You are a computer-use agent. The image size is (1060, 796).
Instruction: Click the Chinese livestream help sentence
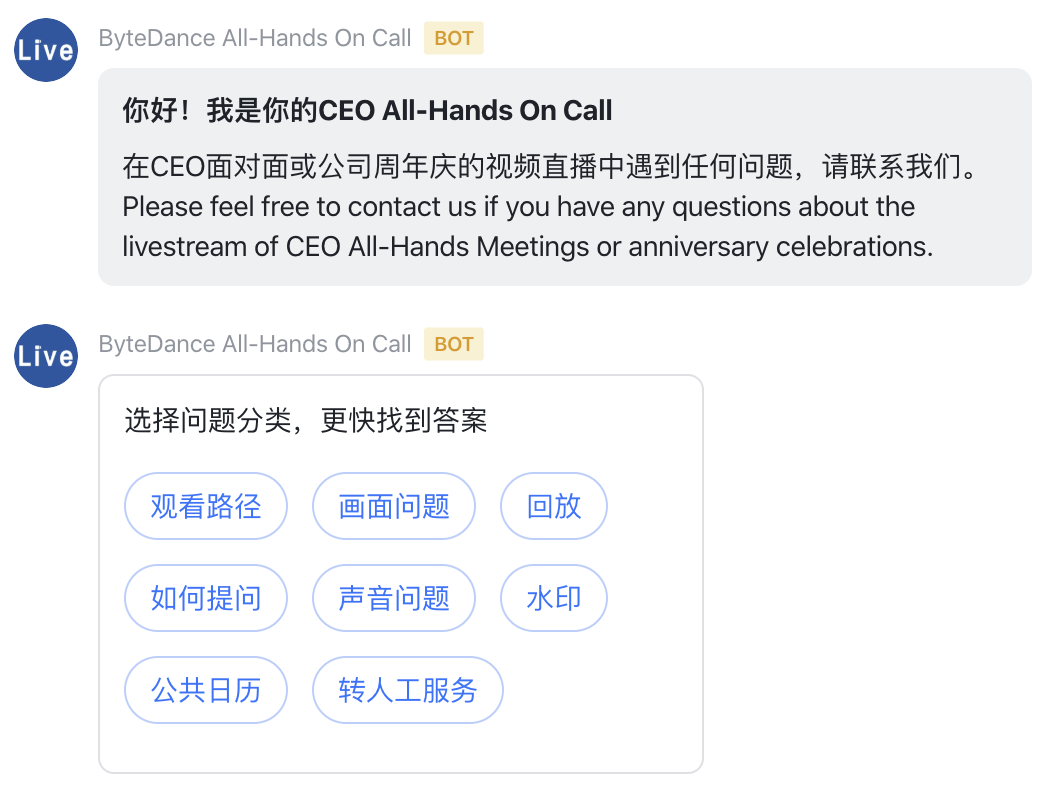pyautogui.click(x=548, y=166)
